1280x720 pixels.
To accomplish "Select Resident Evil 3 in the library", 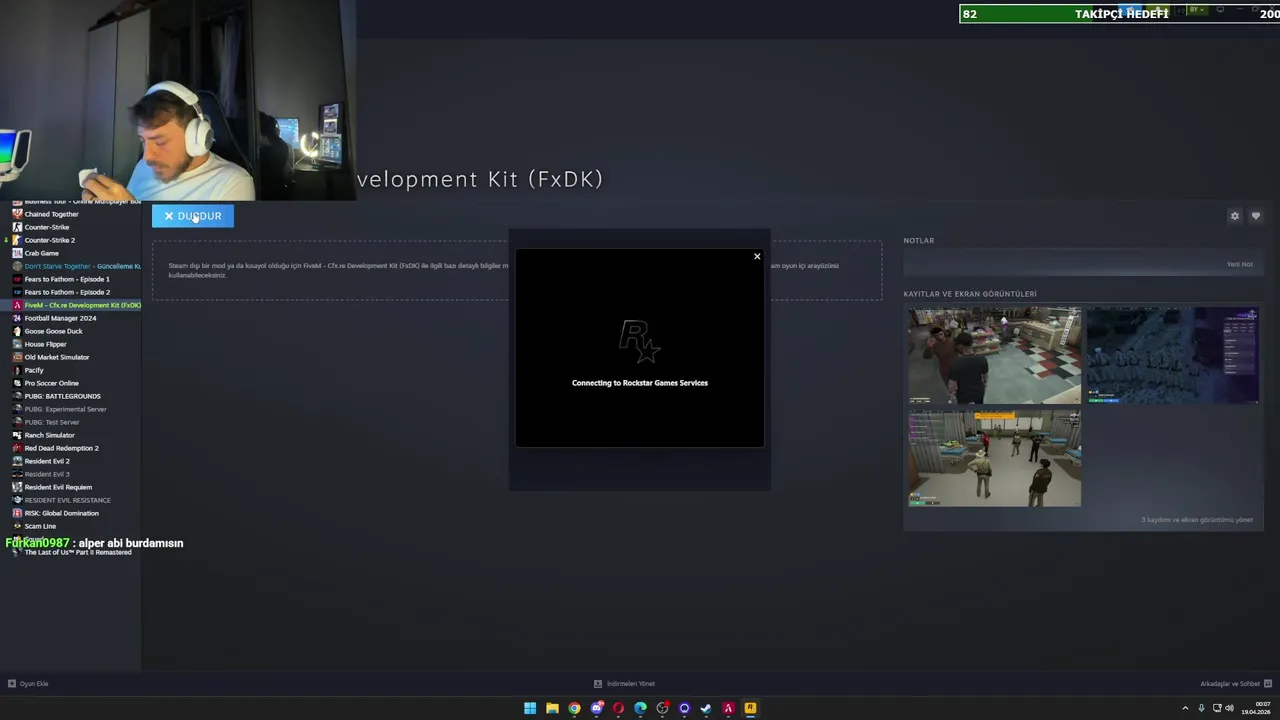I will click(x=47, y=474).
